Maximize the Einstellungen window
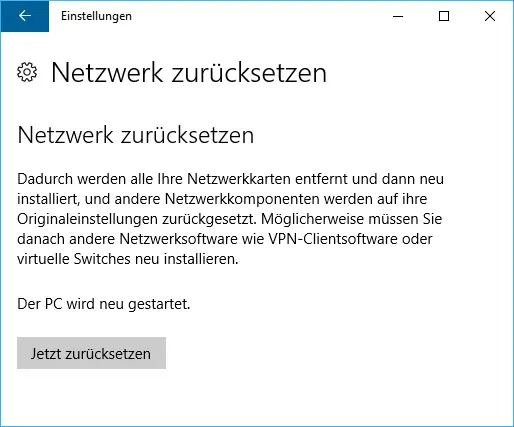 pos(444,16)
